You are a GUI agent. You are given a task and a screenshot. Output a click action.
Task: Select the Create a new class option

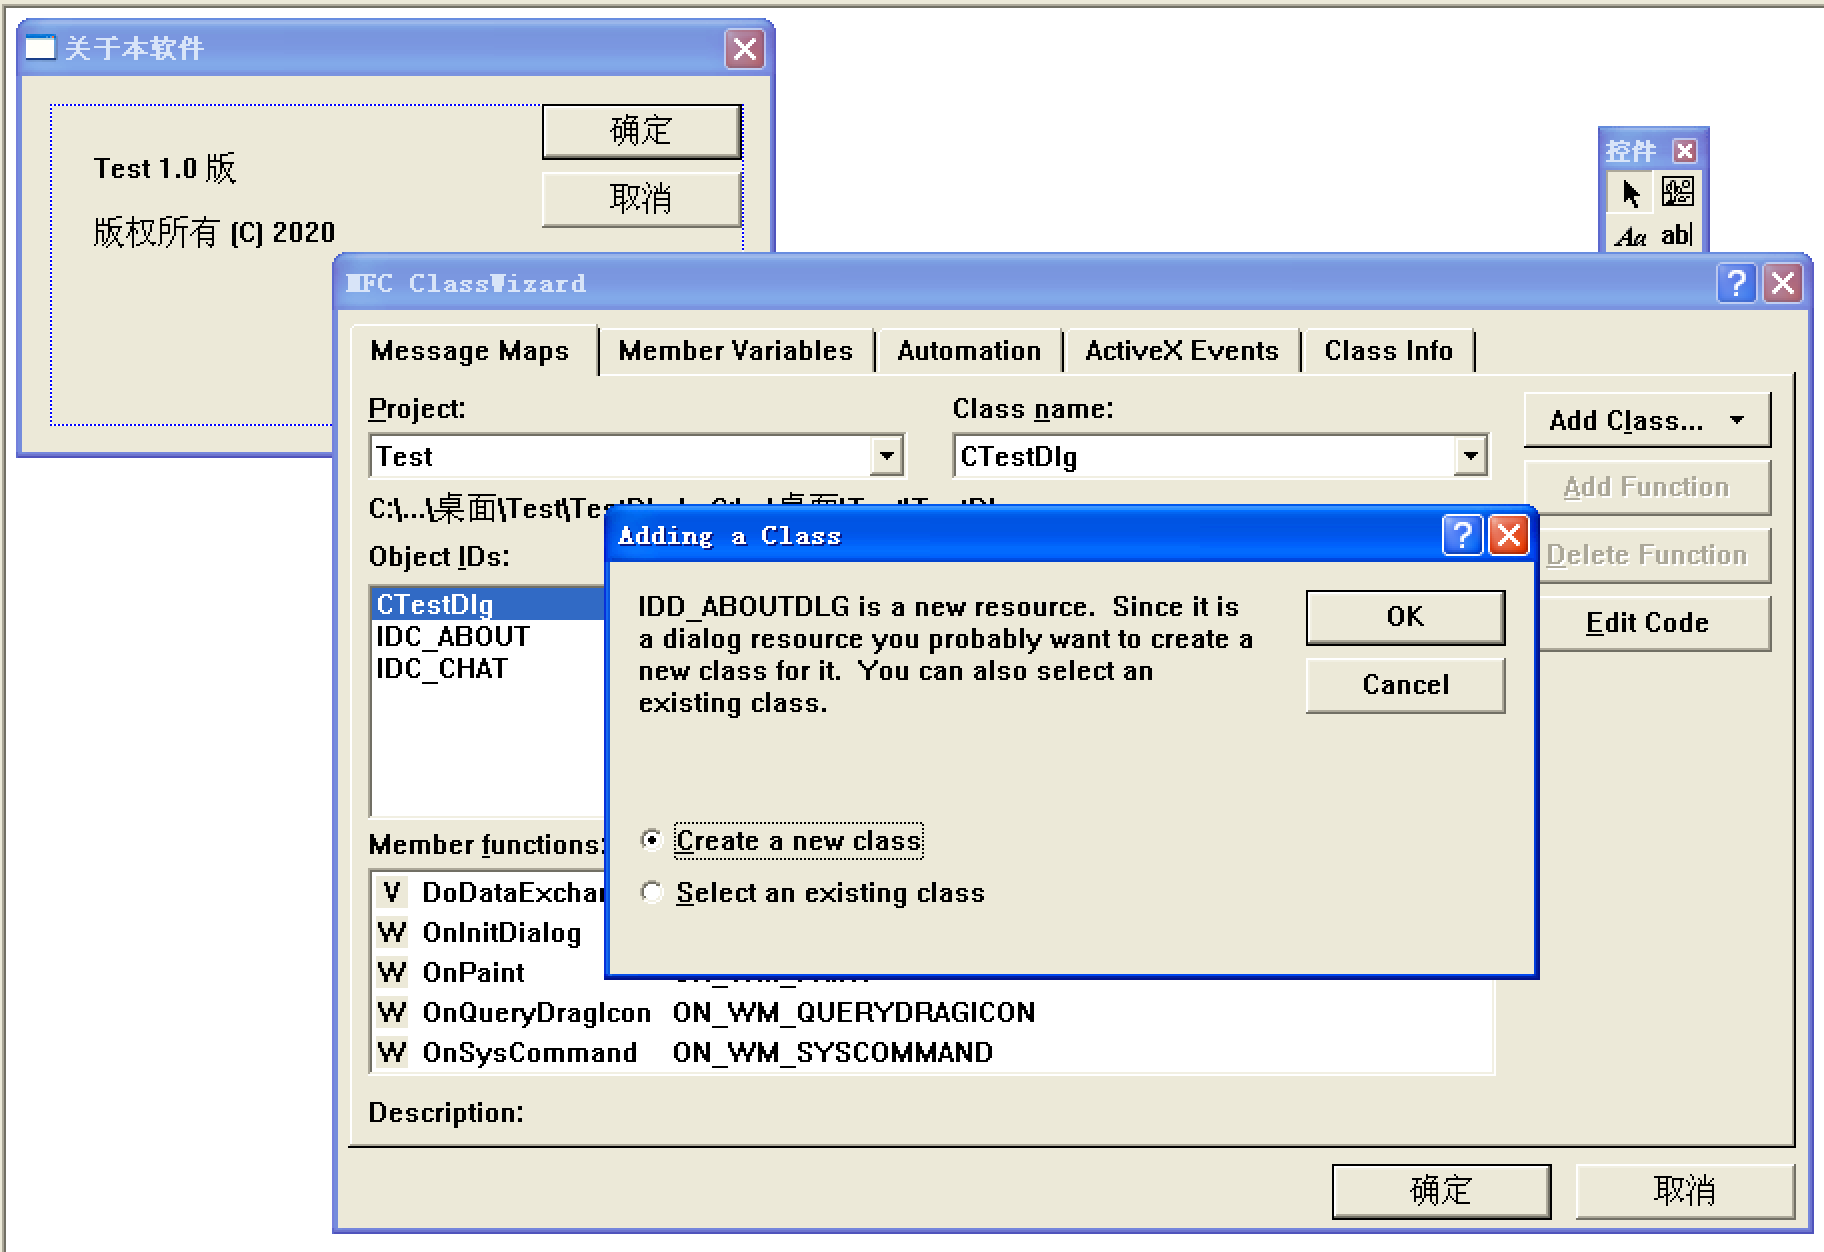[x=652, y=841]
